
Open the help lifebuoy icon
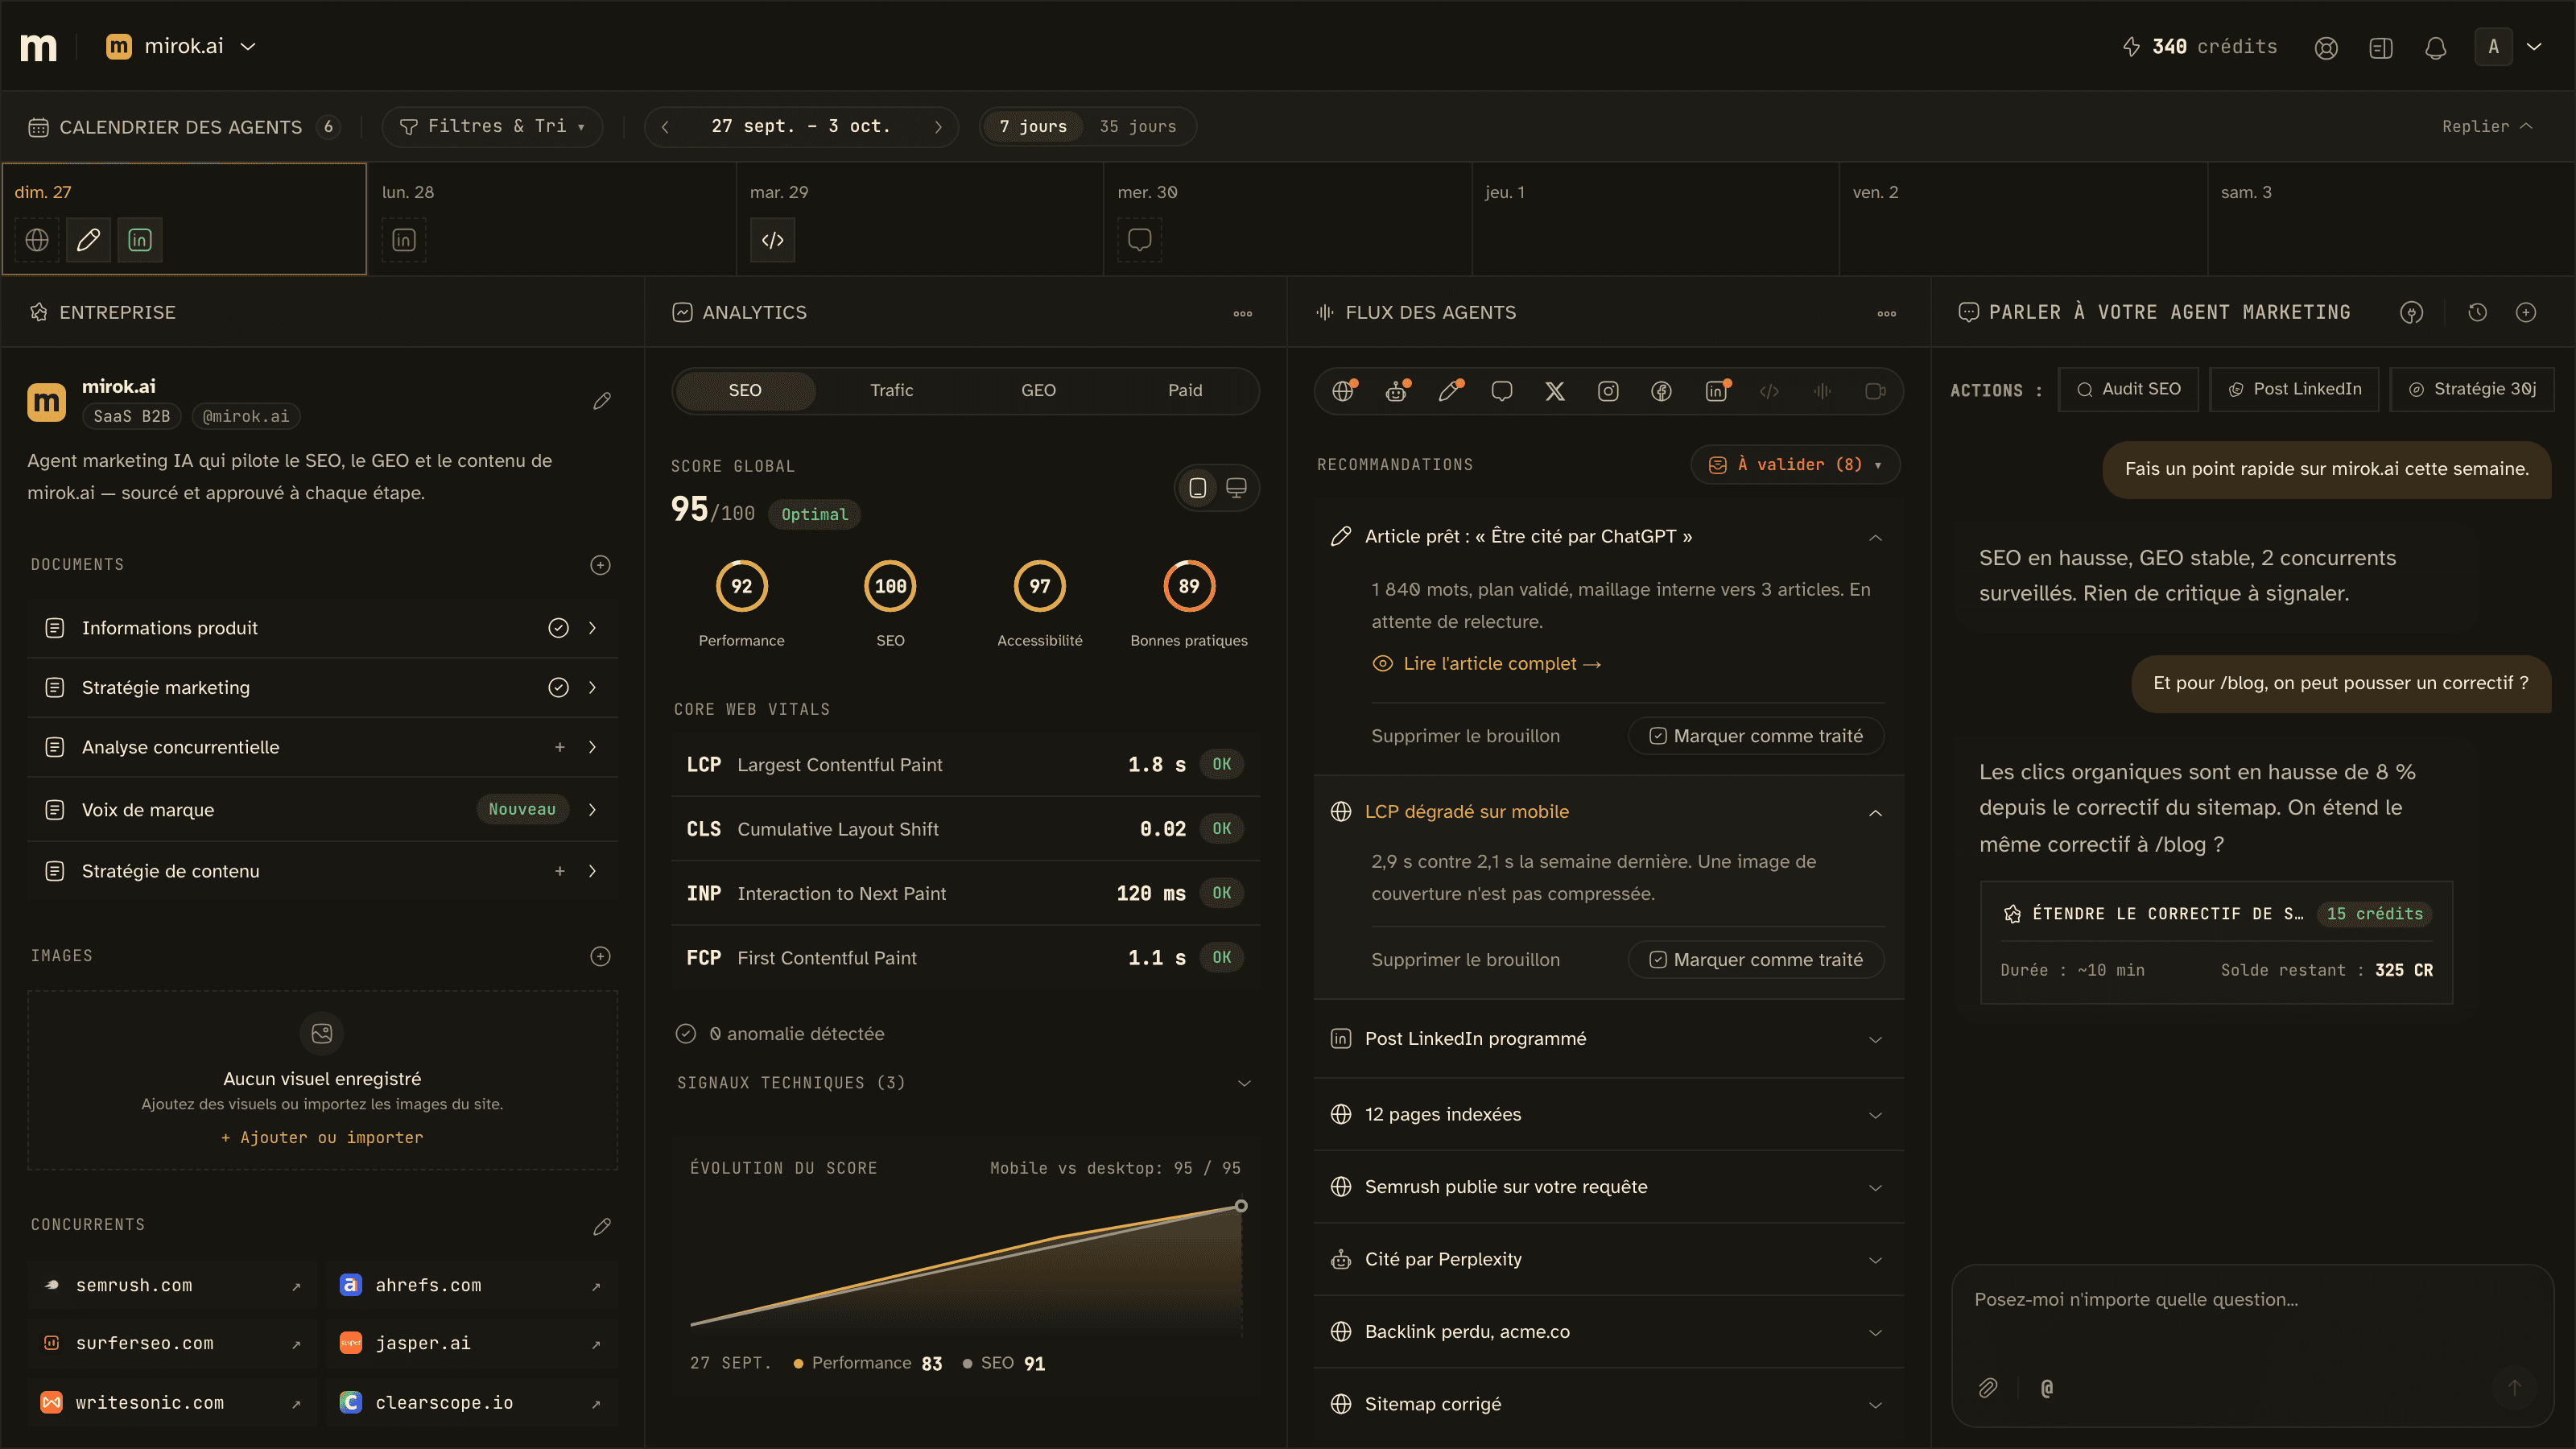(2326, 47)
